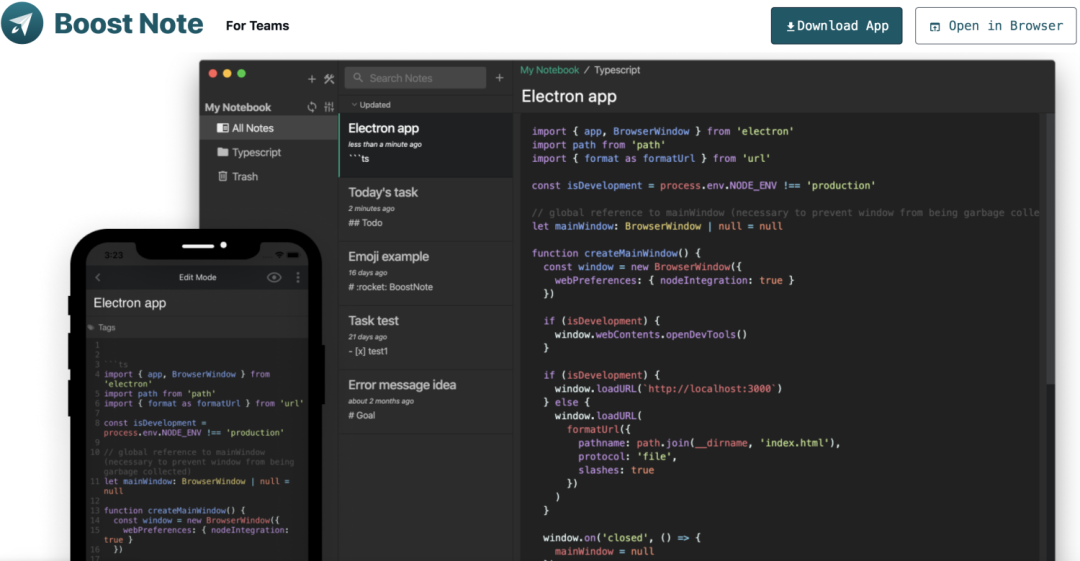
Task: Open the three-dot menu on the phone screen
Action: [x=298, y=277]
